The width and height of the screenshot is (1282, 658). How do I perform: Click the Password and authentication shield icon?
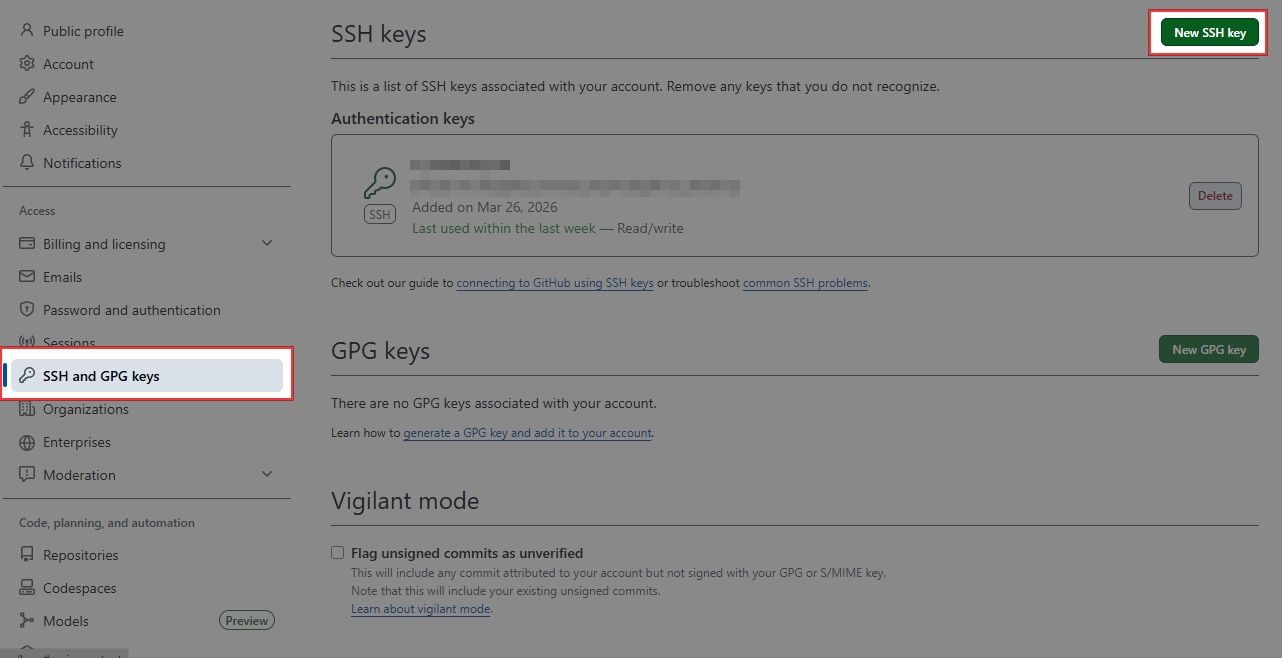coord(27,310)
